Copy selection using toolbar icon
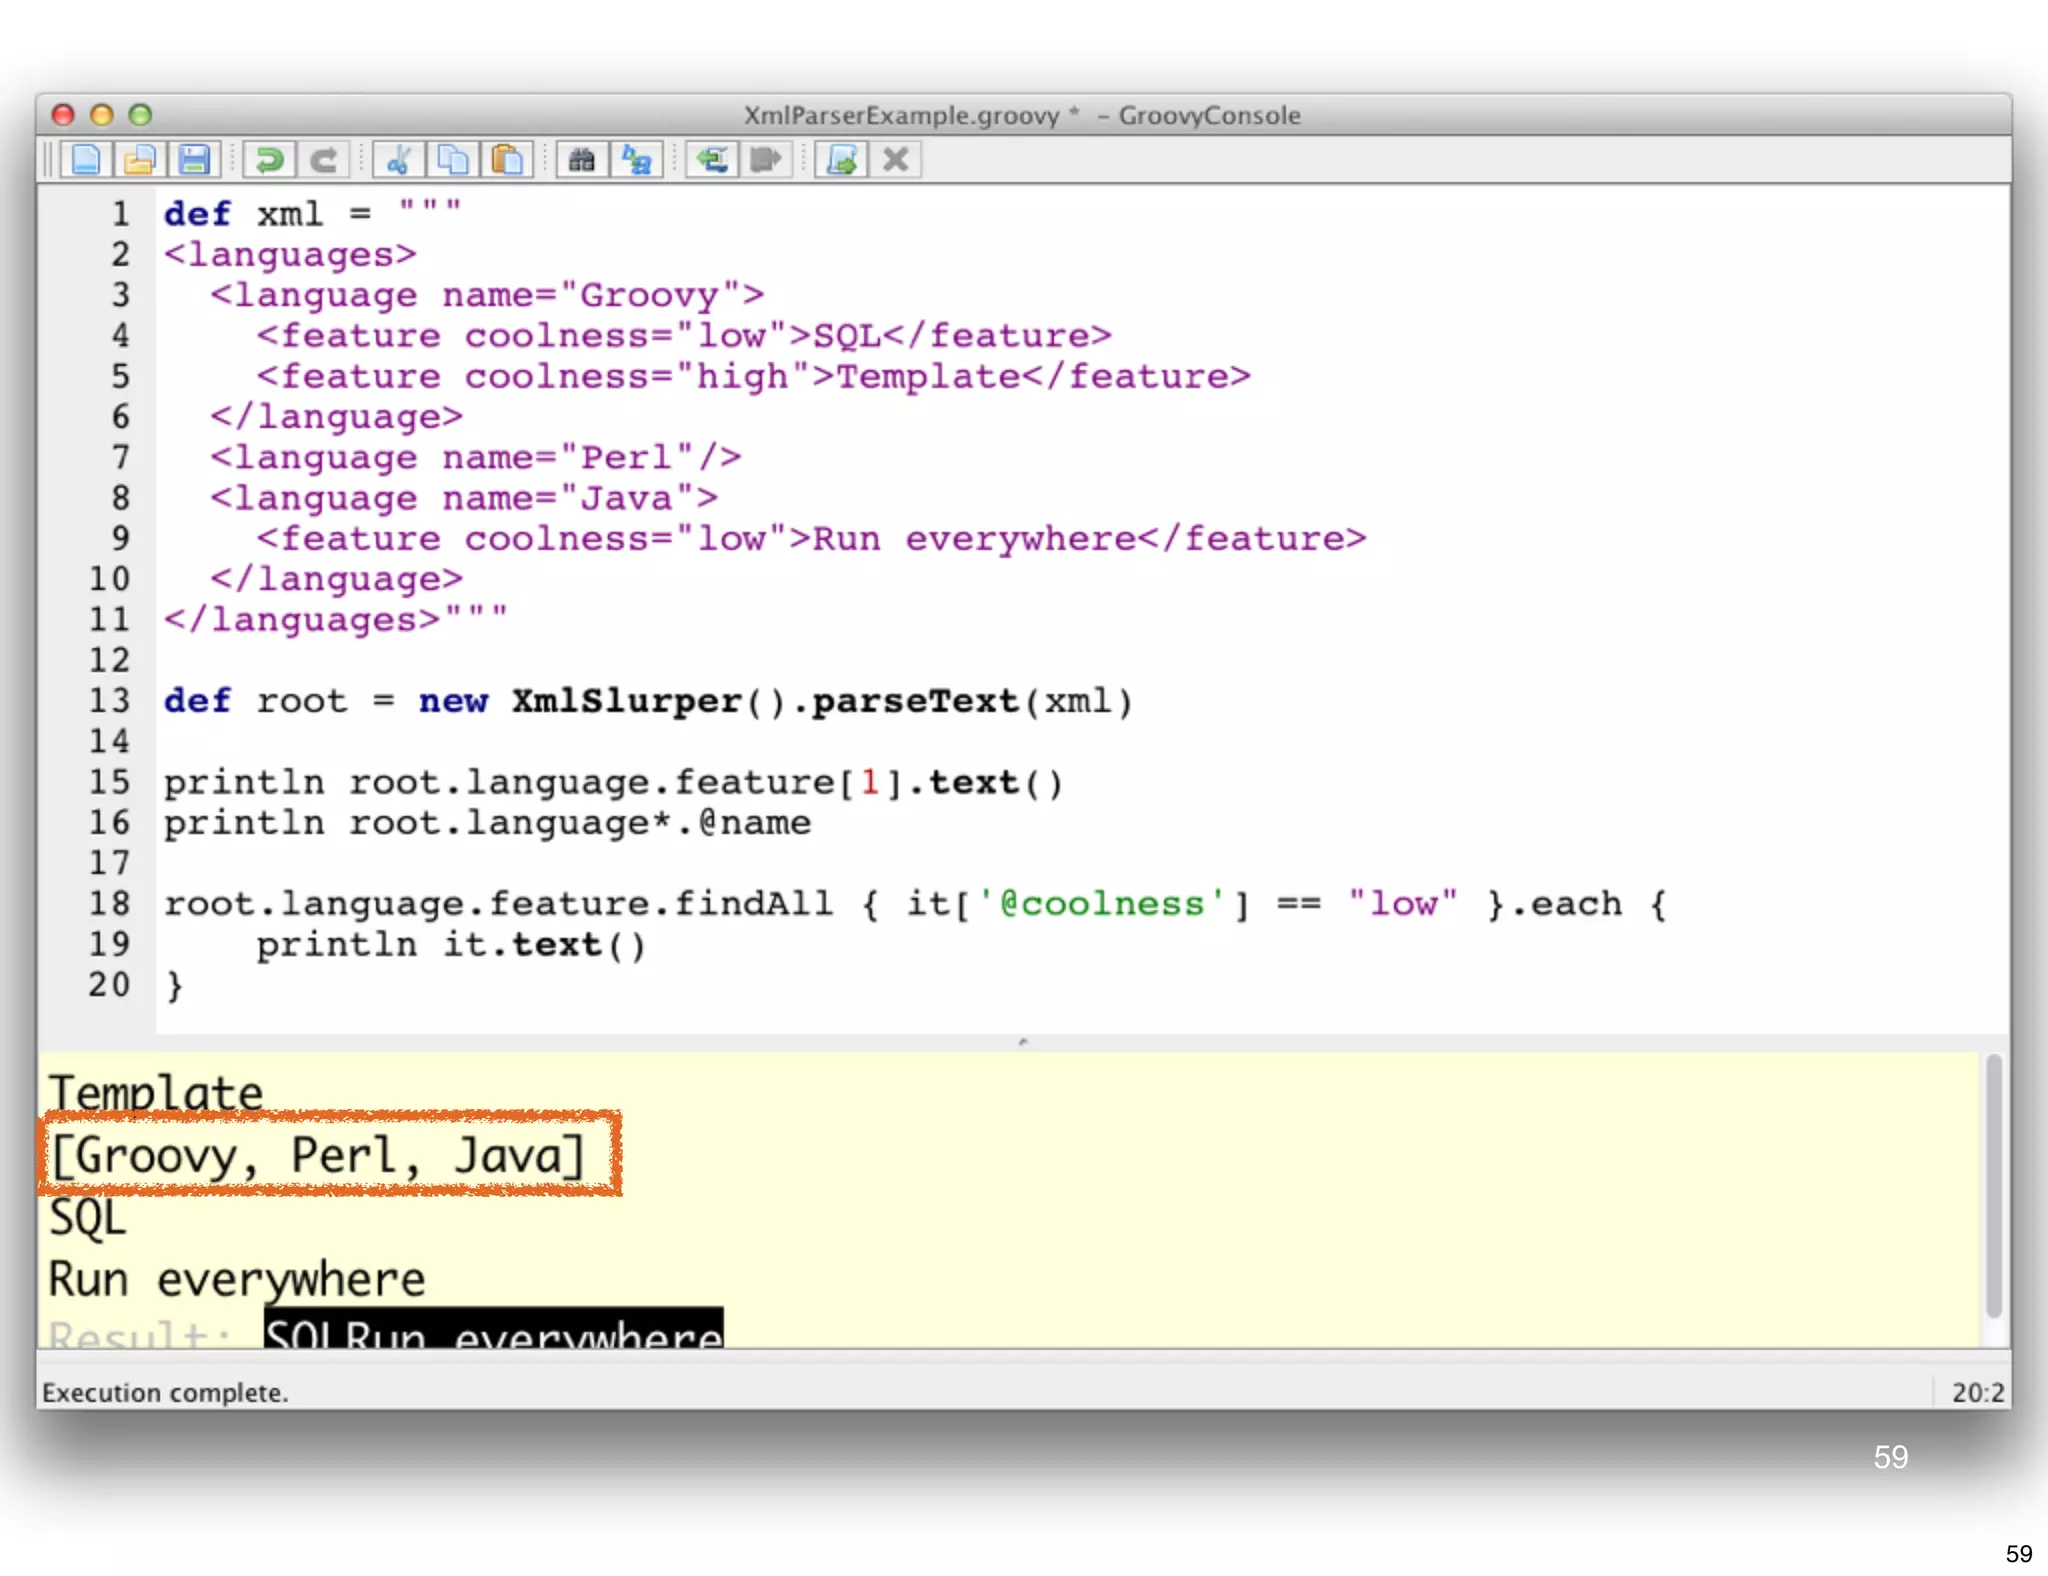Image resolution: width=2048 pixels, height=1576 pixels. [x=453, y=160]
